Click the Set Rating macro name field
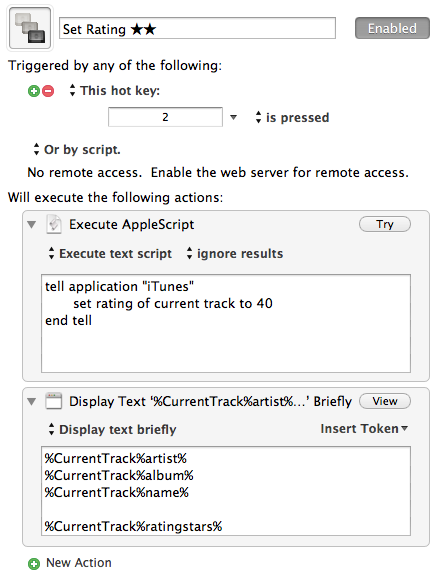 pyautogui.click(x=198, y=28)
